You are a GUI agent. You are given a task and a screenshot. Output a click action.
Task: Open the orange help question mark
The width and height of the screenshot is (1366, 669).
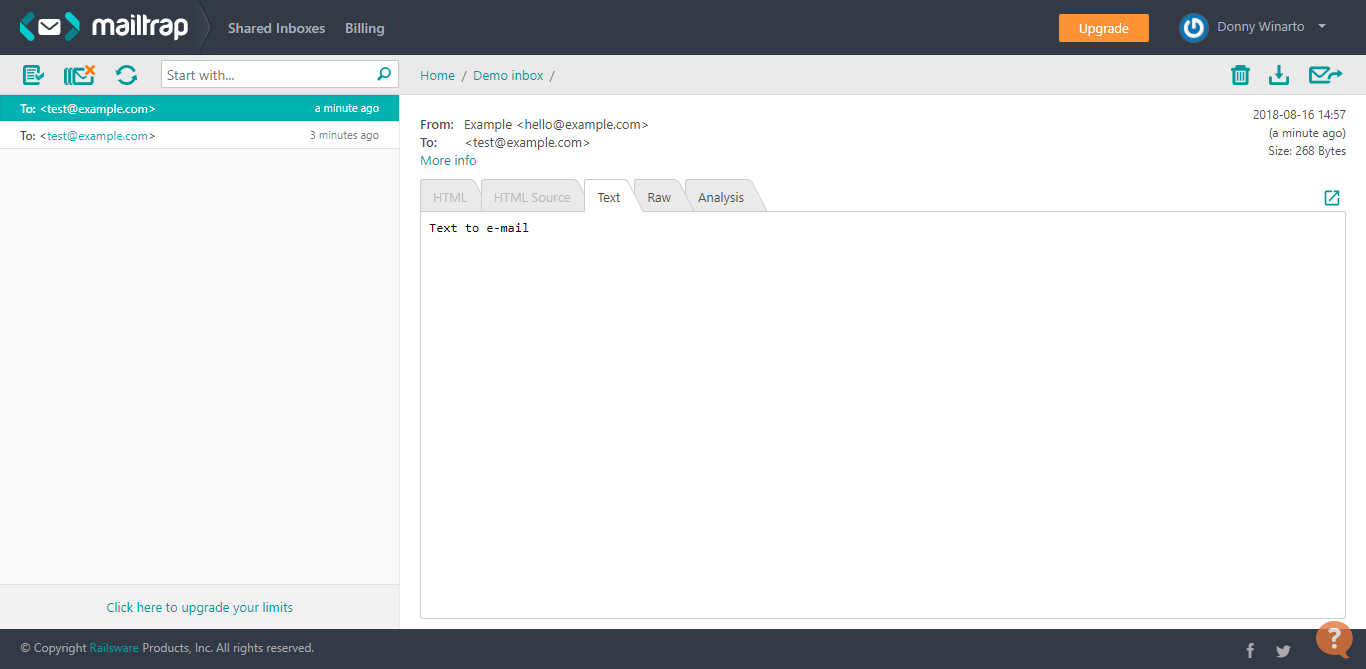(1334, 637)
